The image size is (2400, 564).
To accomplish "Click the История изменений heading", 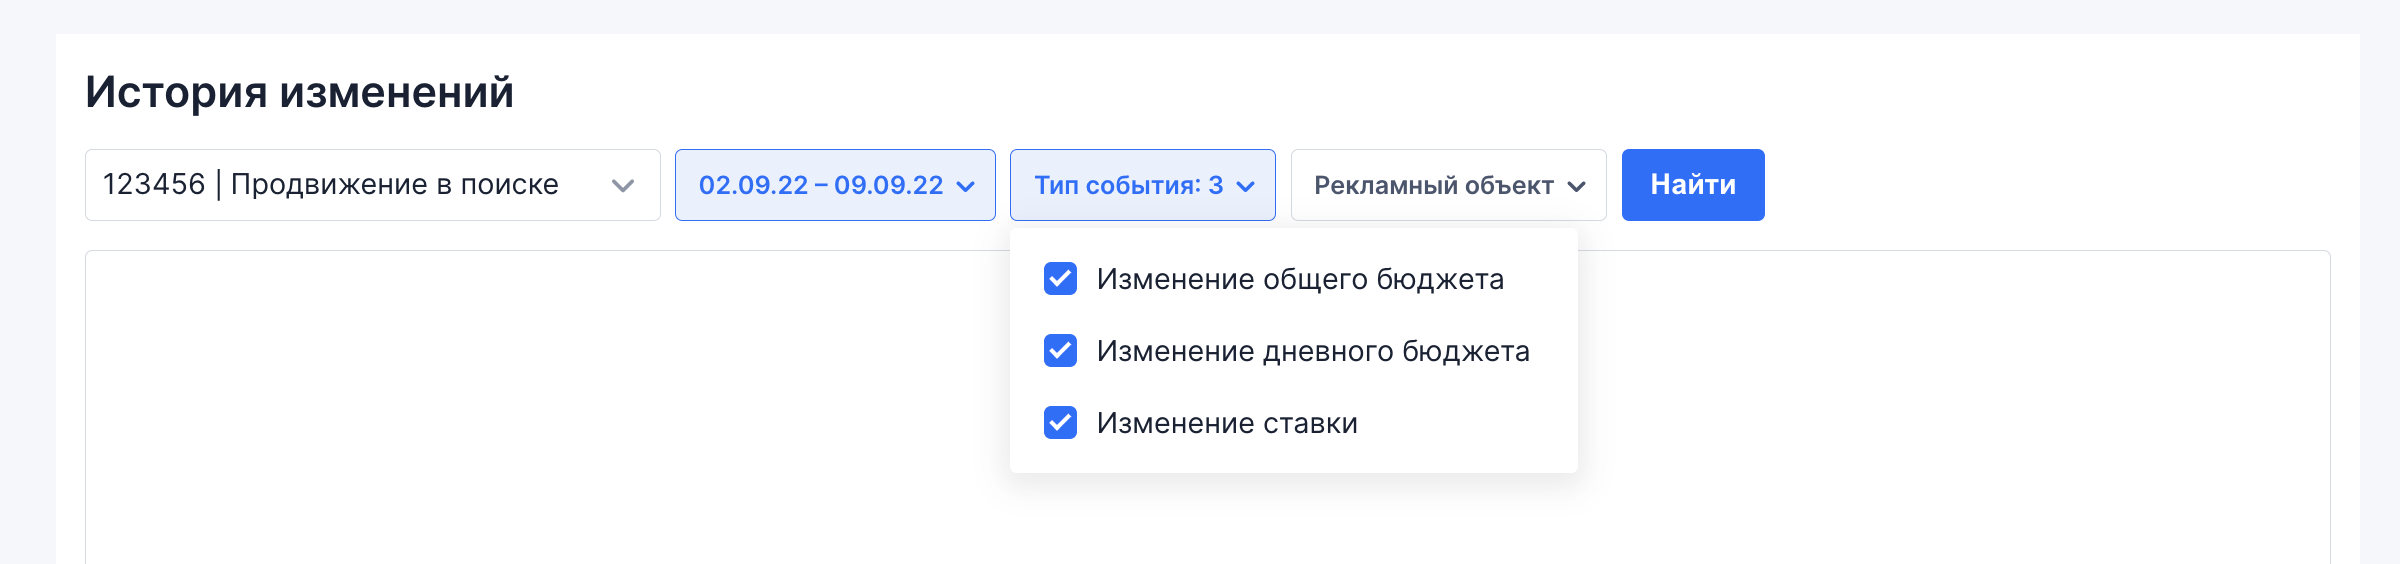I will click(x=299, y=92).
